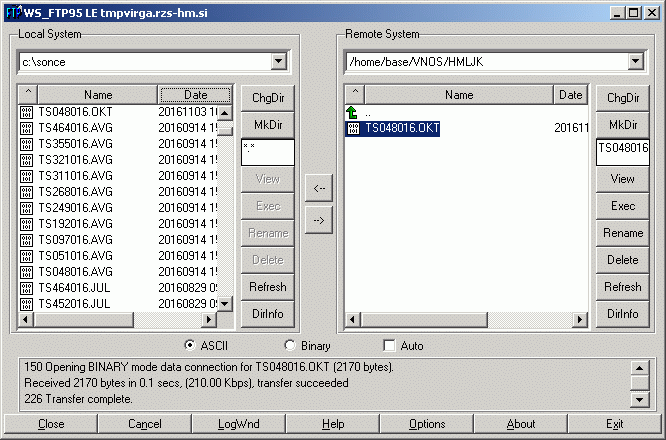
Task: Enable the Auto transfer mode checkbox
Action: pos(389,345)
